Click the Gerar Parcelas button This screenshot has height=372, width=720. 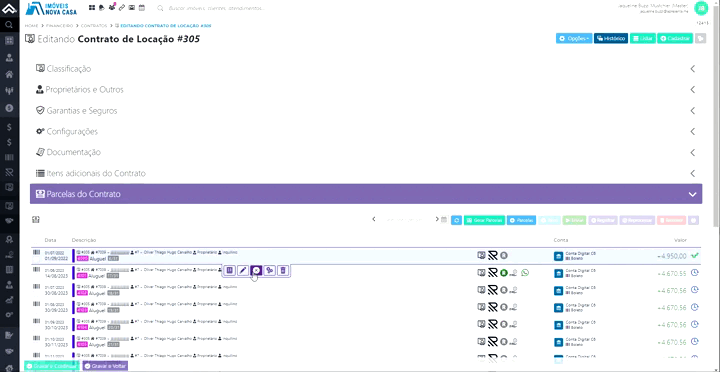click(x=484, y=220)
